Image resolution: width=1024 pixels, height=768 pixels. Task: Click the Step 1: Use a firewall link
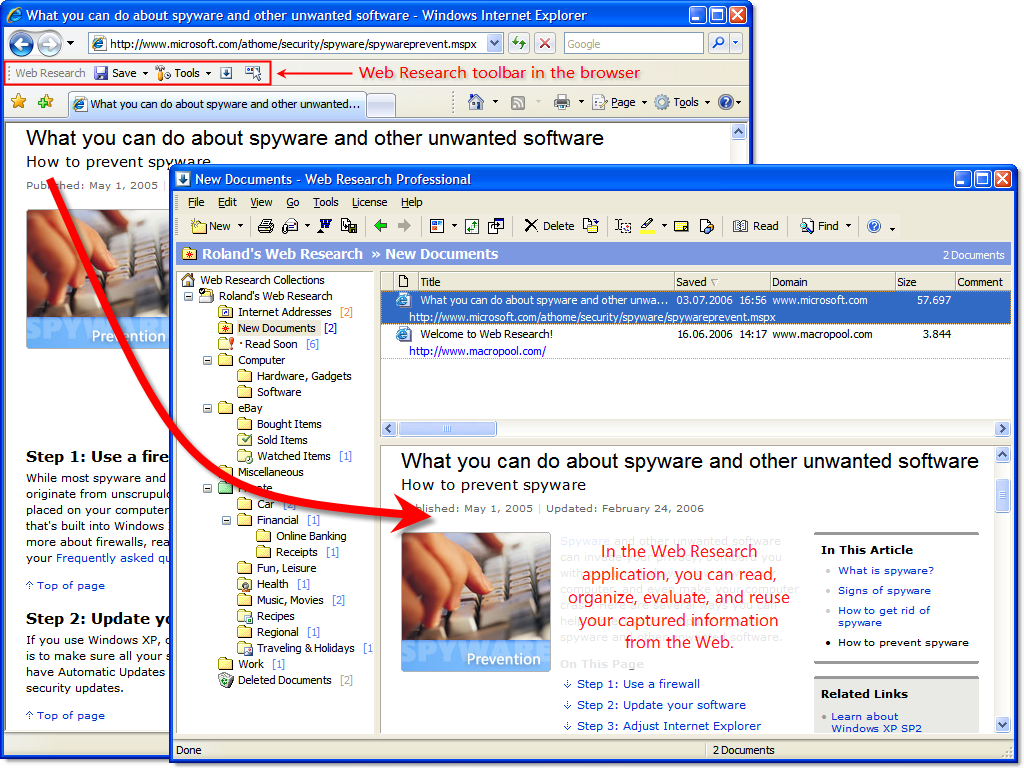638,684
